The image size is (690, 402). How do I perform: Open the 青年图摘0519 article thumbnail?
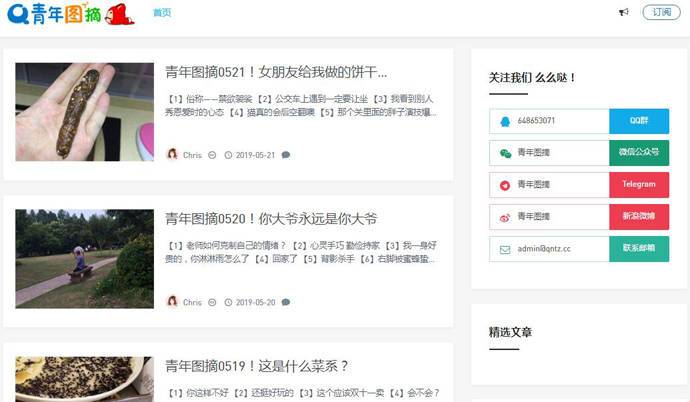tap(84, 379)
